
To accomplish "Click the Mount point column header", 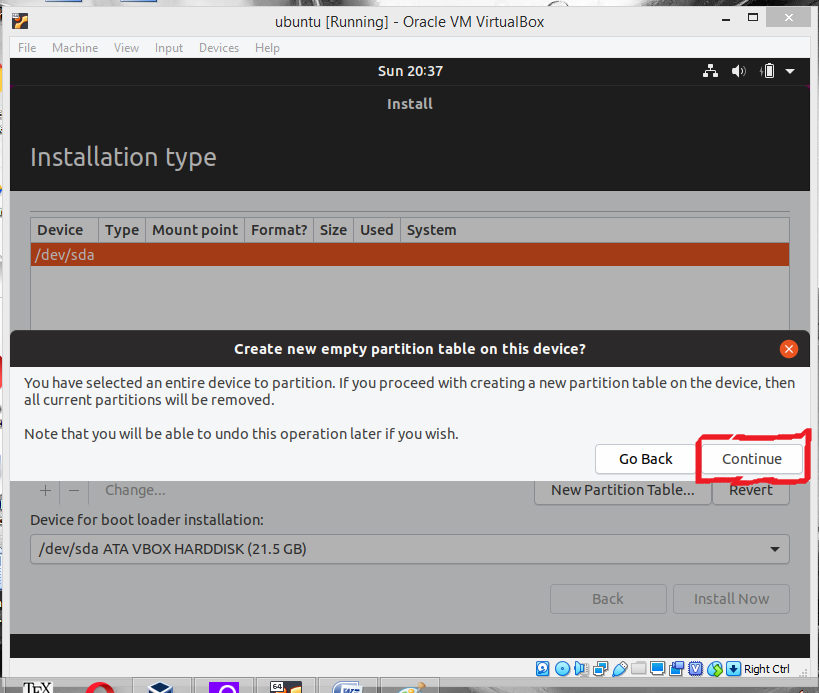I will point(195,230).
